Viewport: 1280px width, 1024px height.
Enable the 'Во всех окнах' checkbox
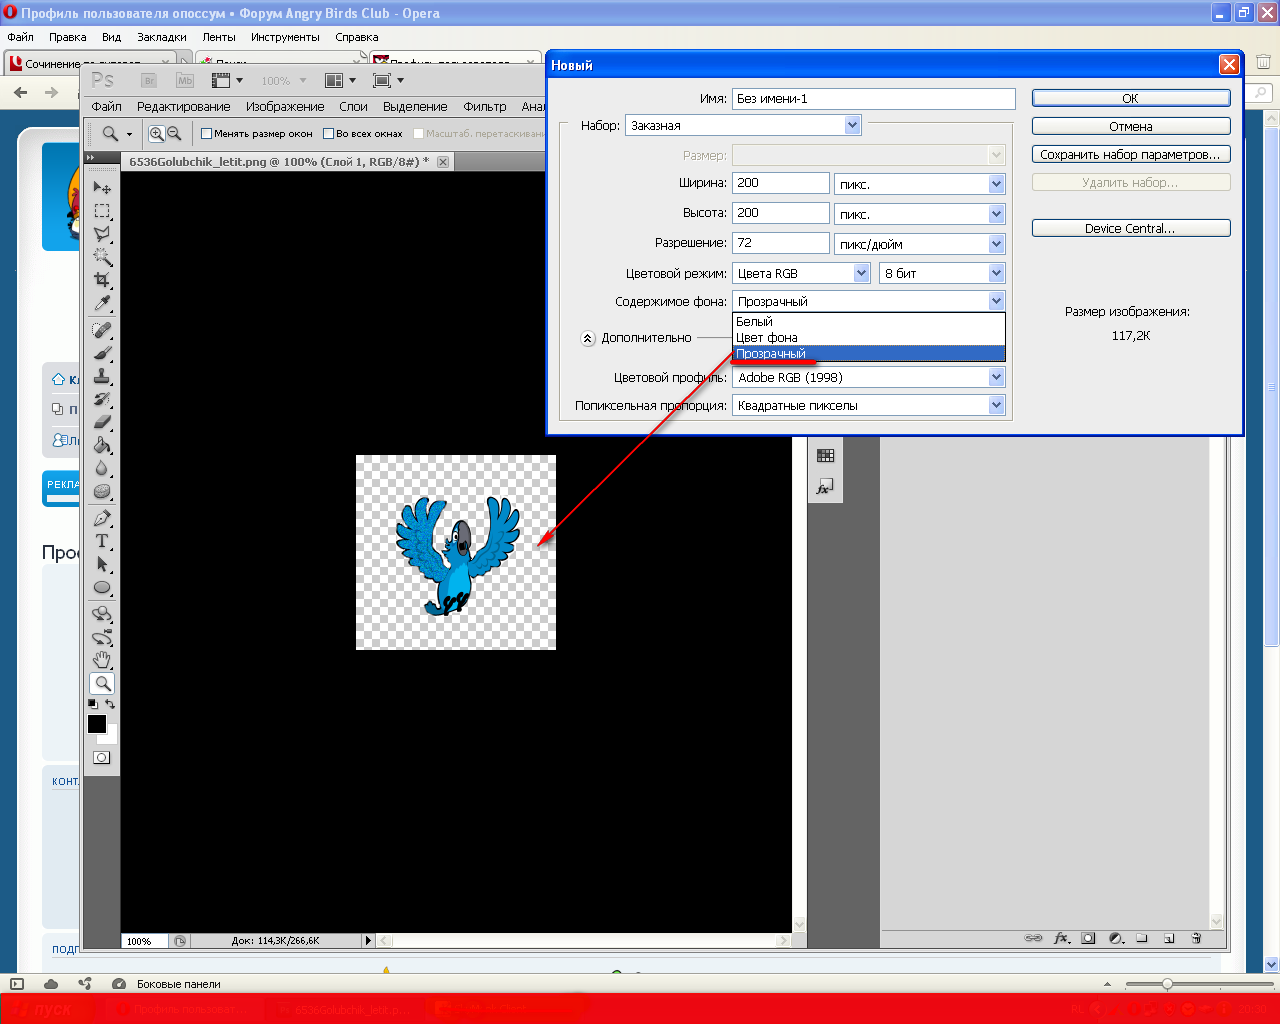pos(328,134)
